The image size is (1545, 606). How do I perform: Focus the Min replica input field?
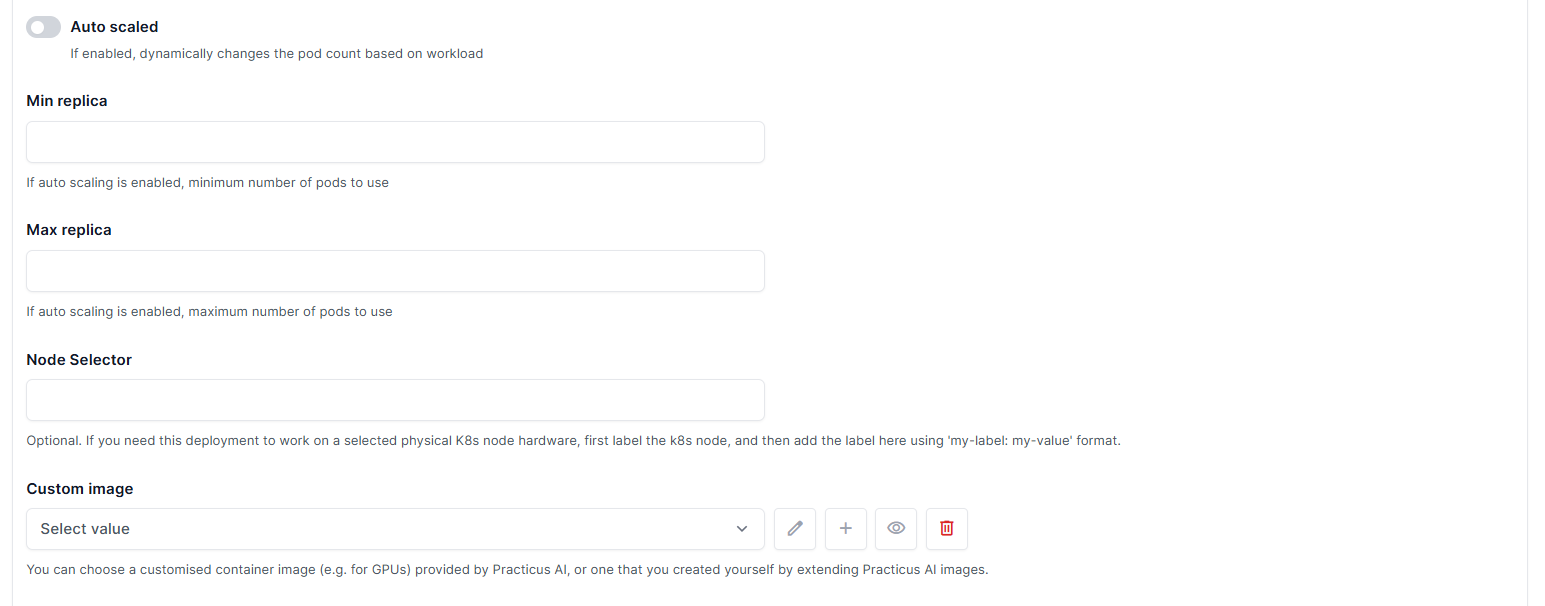point(395,142)
